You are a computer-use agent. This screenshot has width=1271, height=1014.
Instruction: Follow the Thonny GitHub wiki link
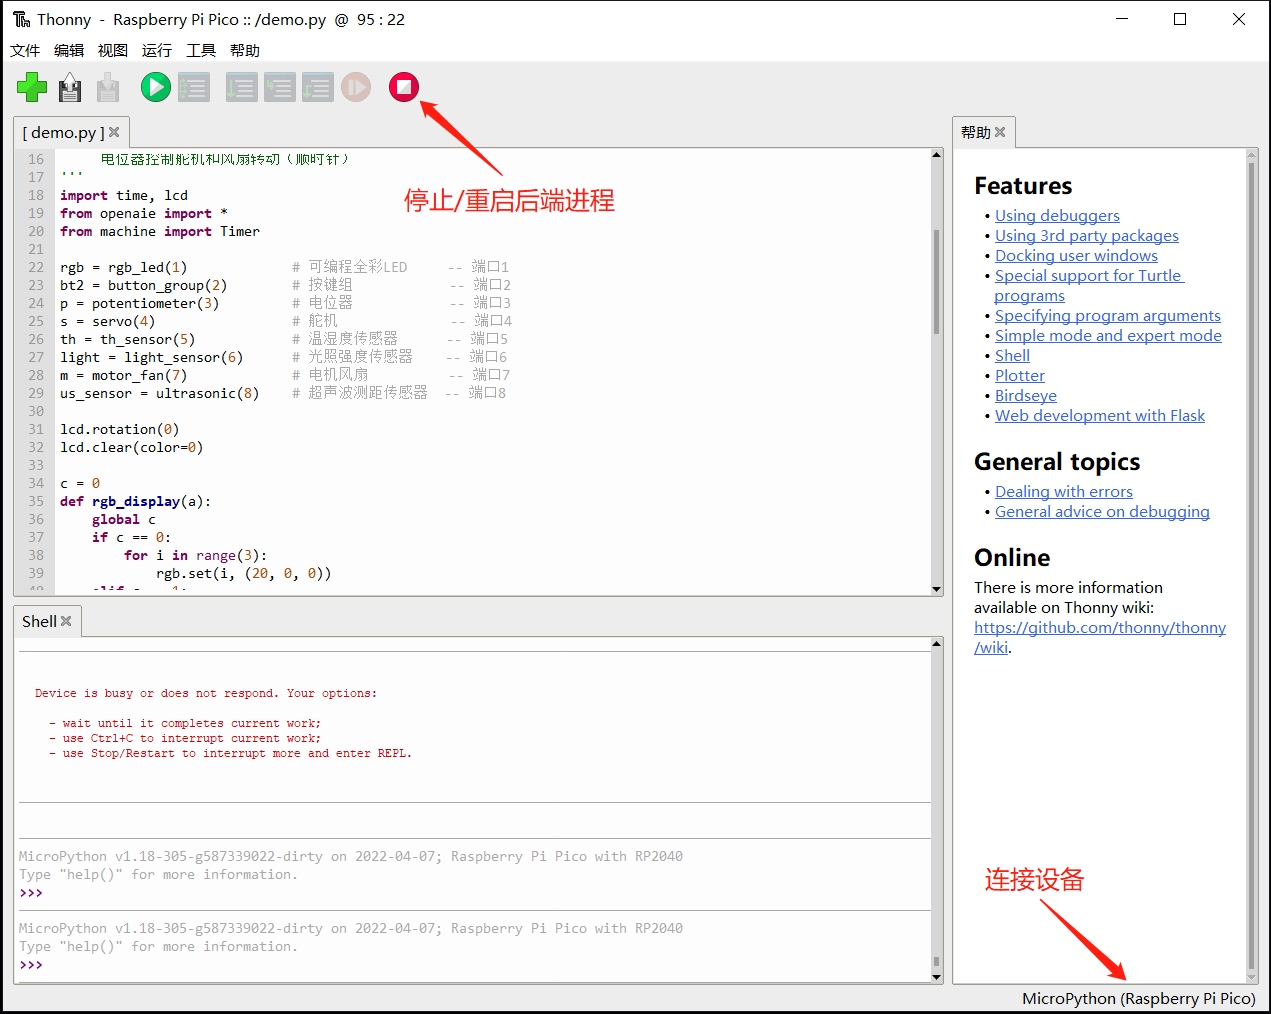(1100, 637)
